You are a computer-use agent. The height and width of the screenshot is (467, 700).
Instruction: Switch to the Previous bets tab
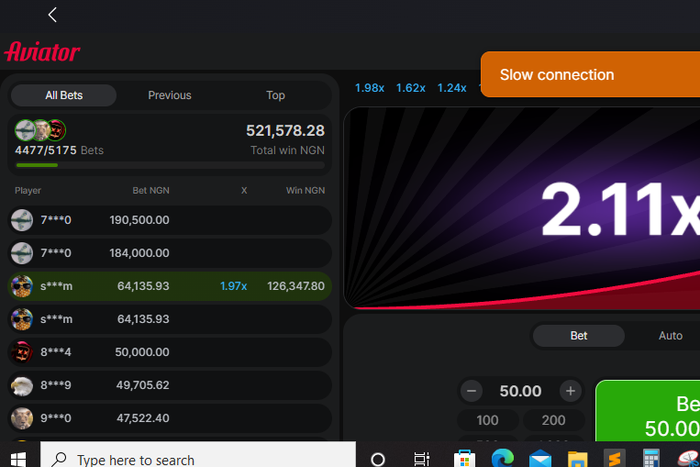click(x=169, y=95)
